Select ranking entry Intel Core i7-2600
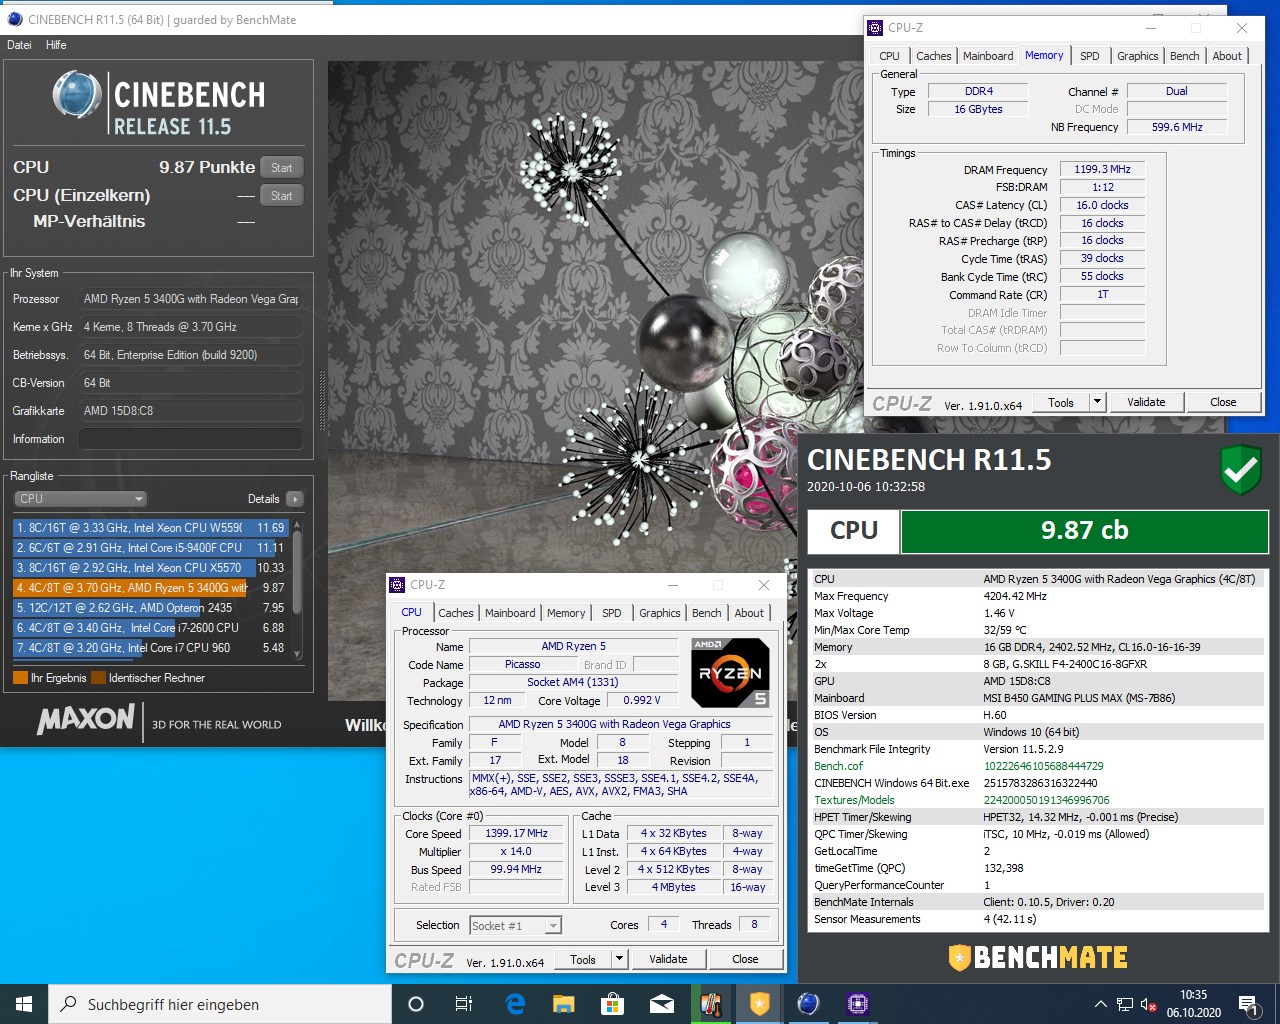This screenshot has height=1024, width=1280. [x=150, y=628]
